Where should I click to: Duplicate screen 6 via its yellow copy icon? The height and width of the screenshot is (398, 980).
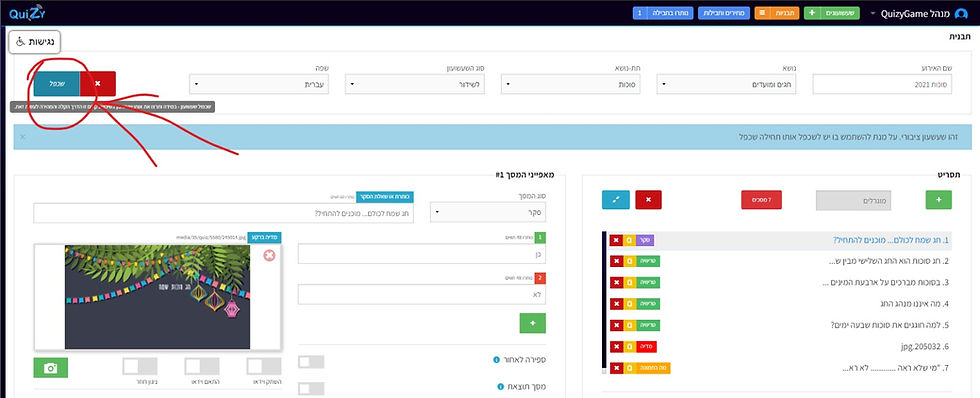pos(629,347)
